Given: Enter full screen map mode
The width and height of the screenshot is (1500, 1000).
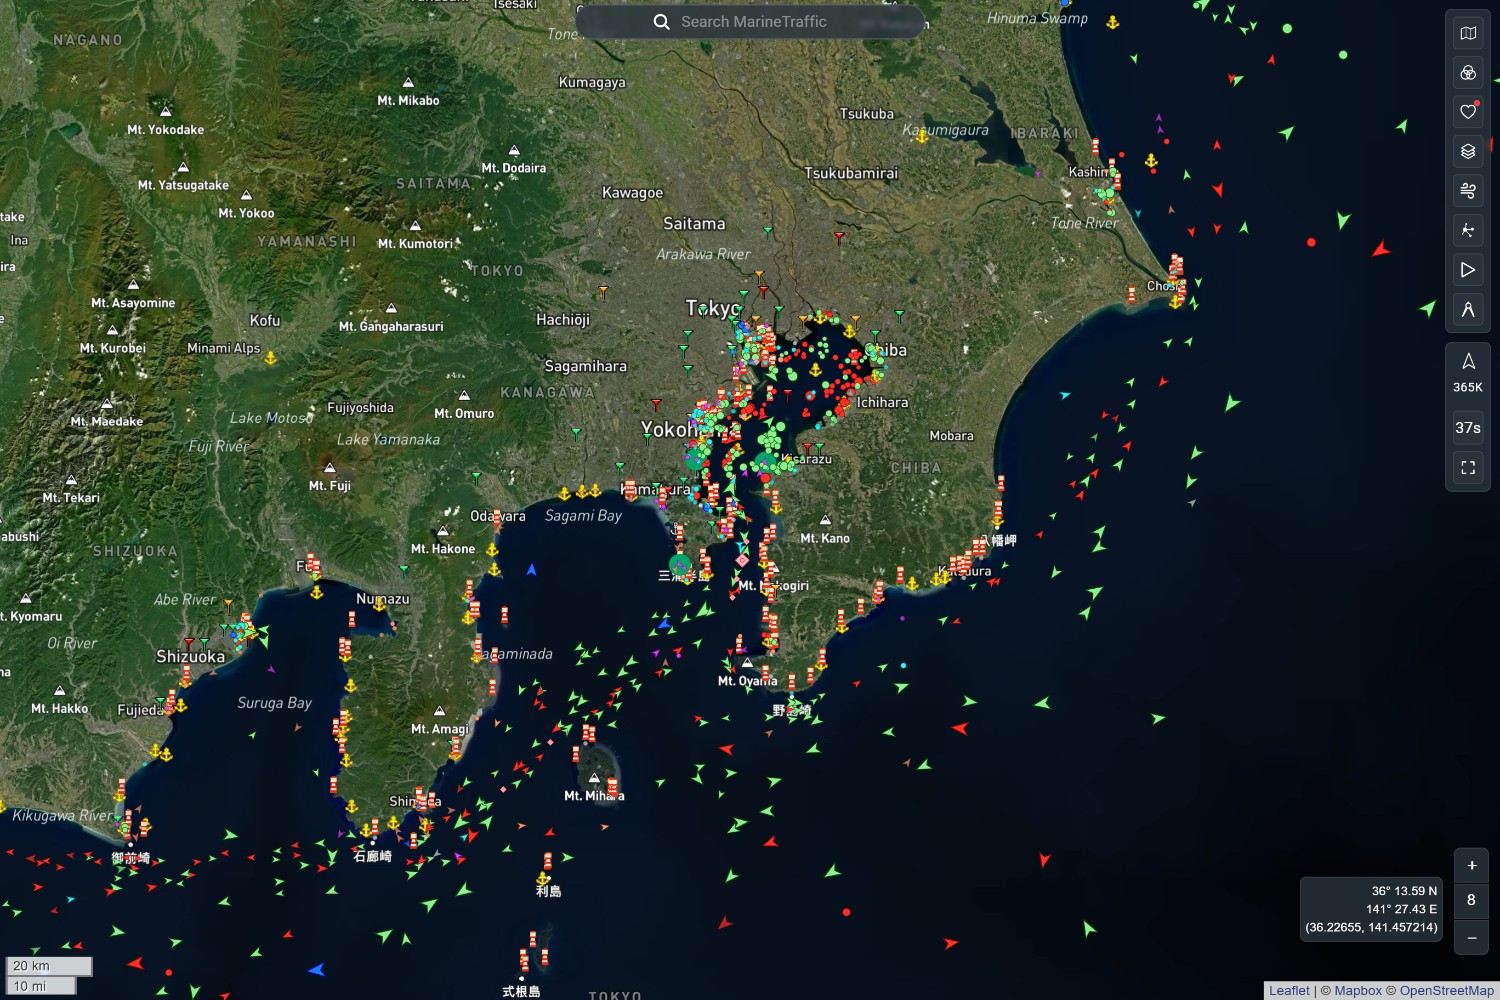Looking at the screenshot, I should (x=1468, y=467).
